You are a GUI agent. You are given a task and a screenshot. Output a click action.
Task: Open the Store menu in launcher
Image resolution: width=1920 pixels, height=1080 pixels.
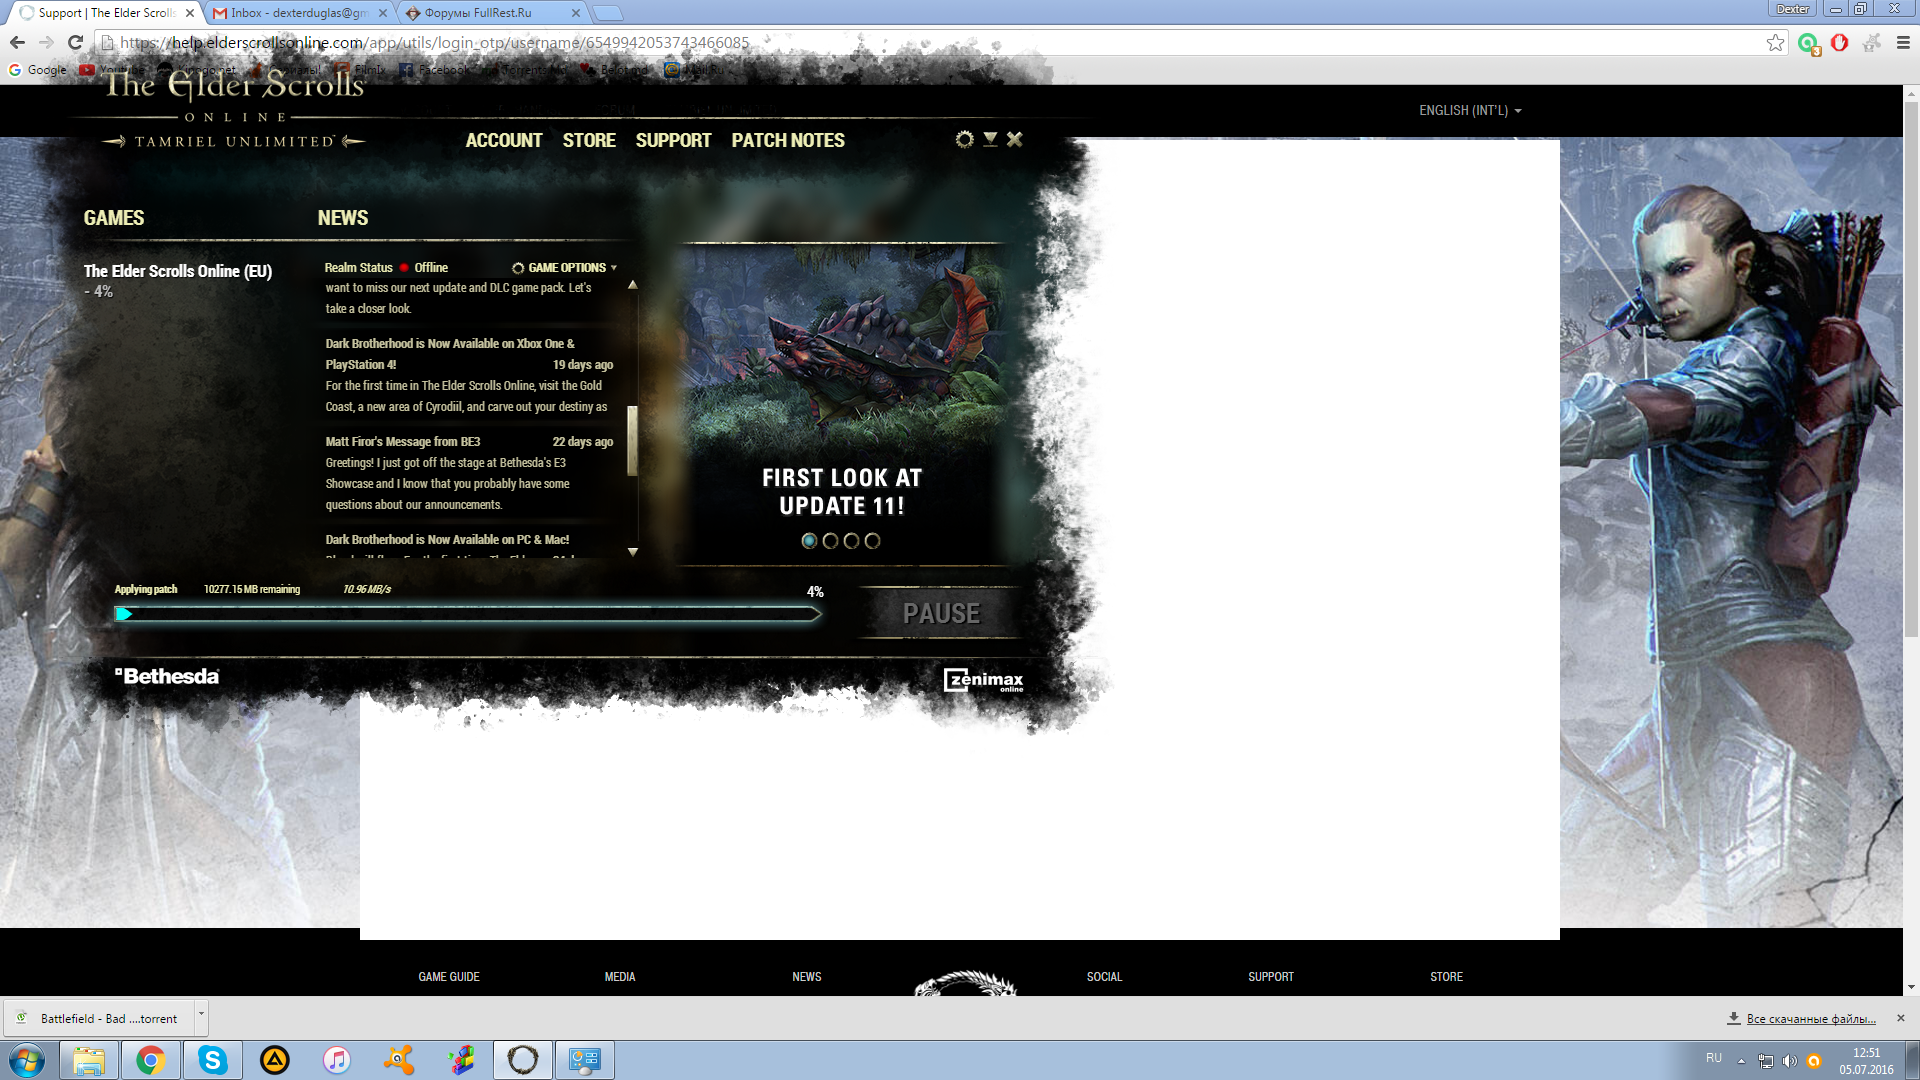[589, 141]
